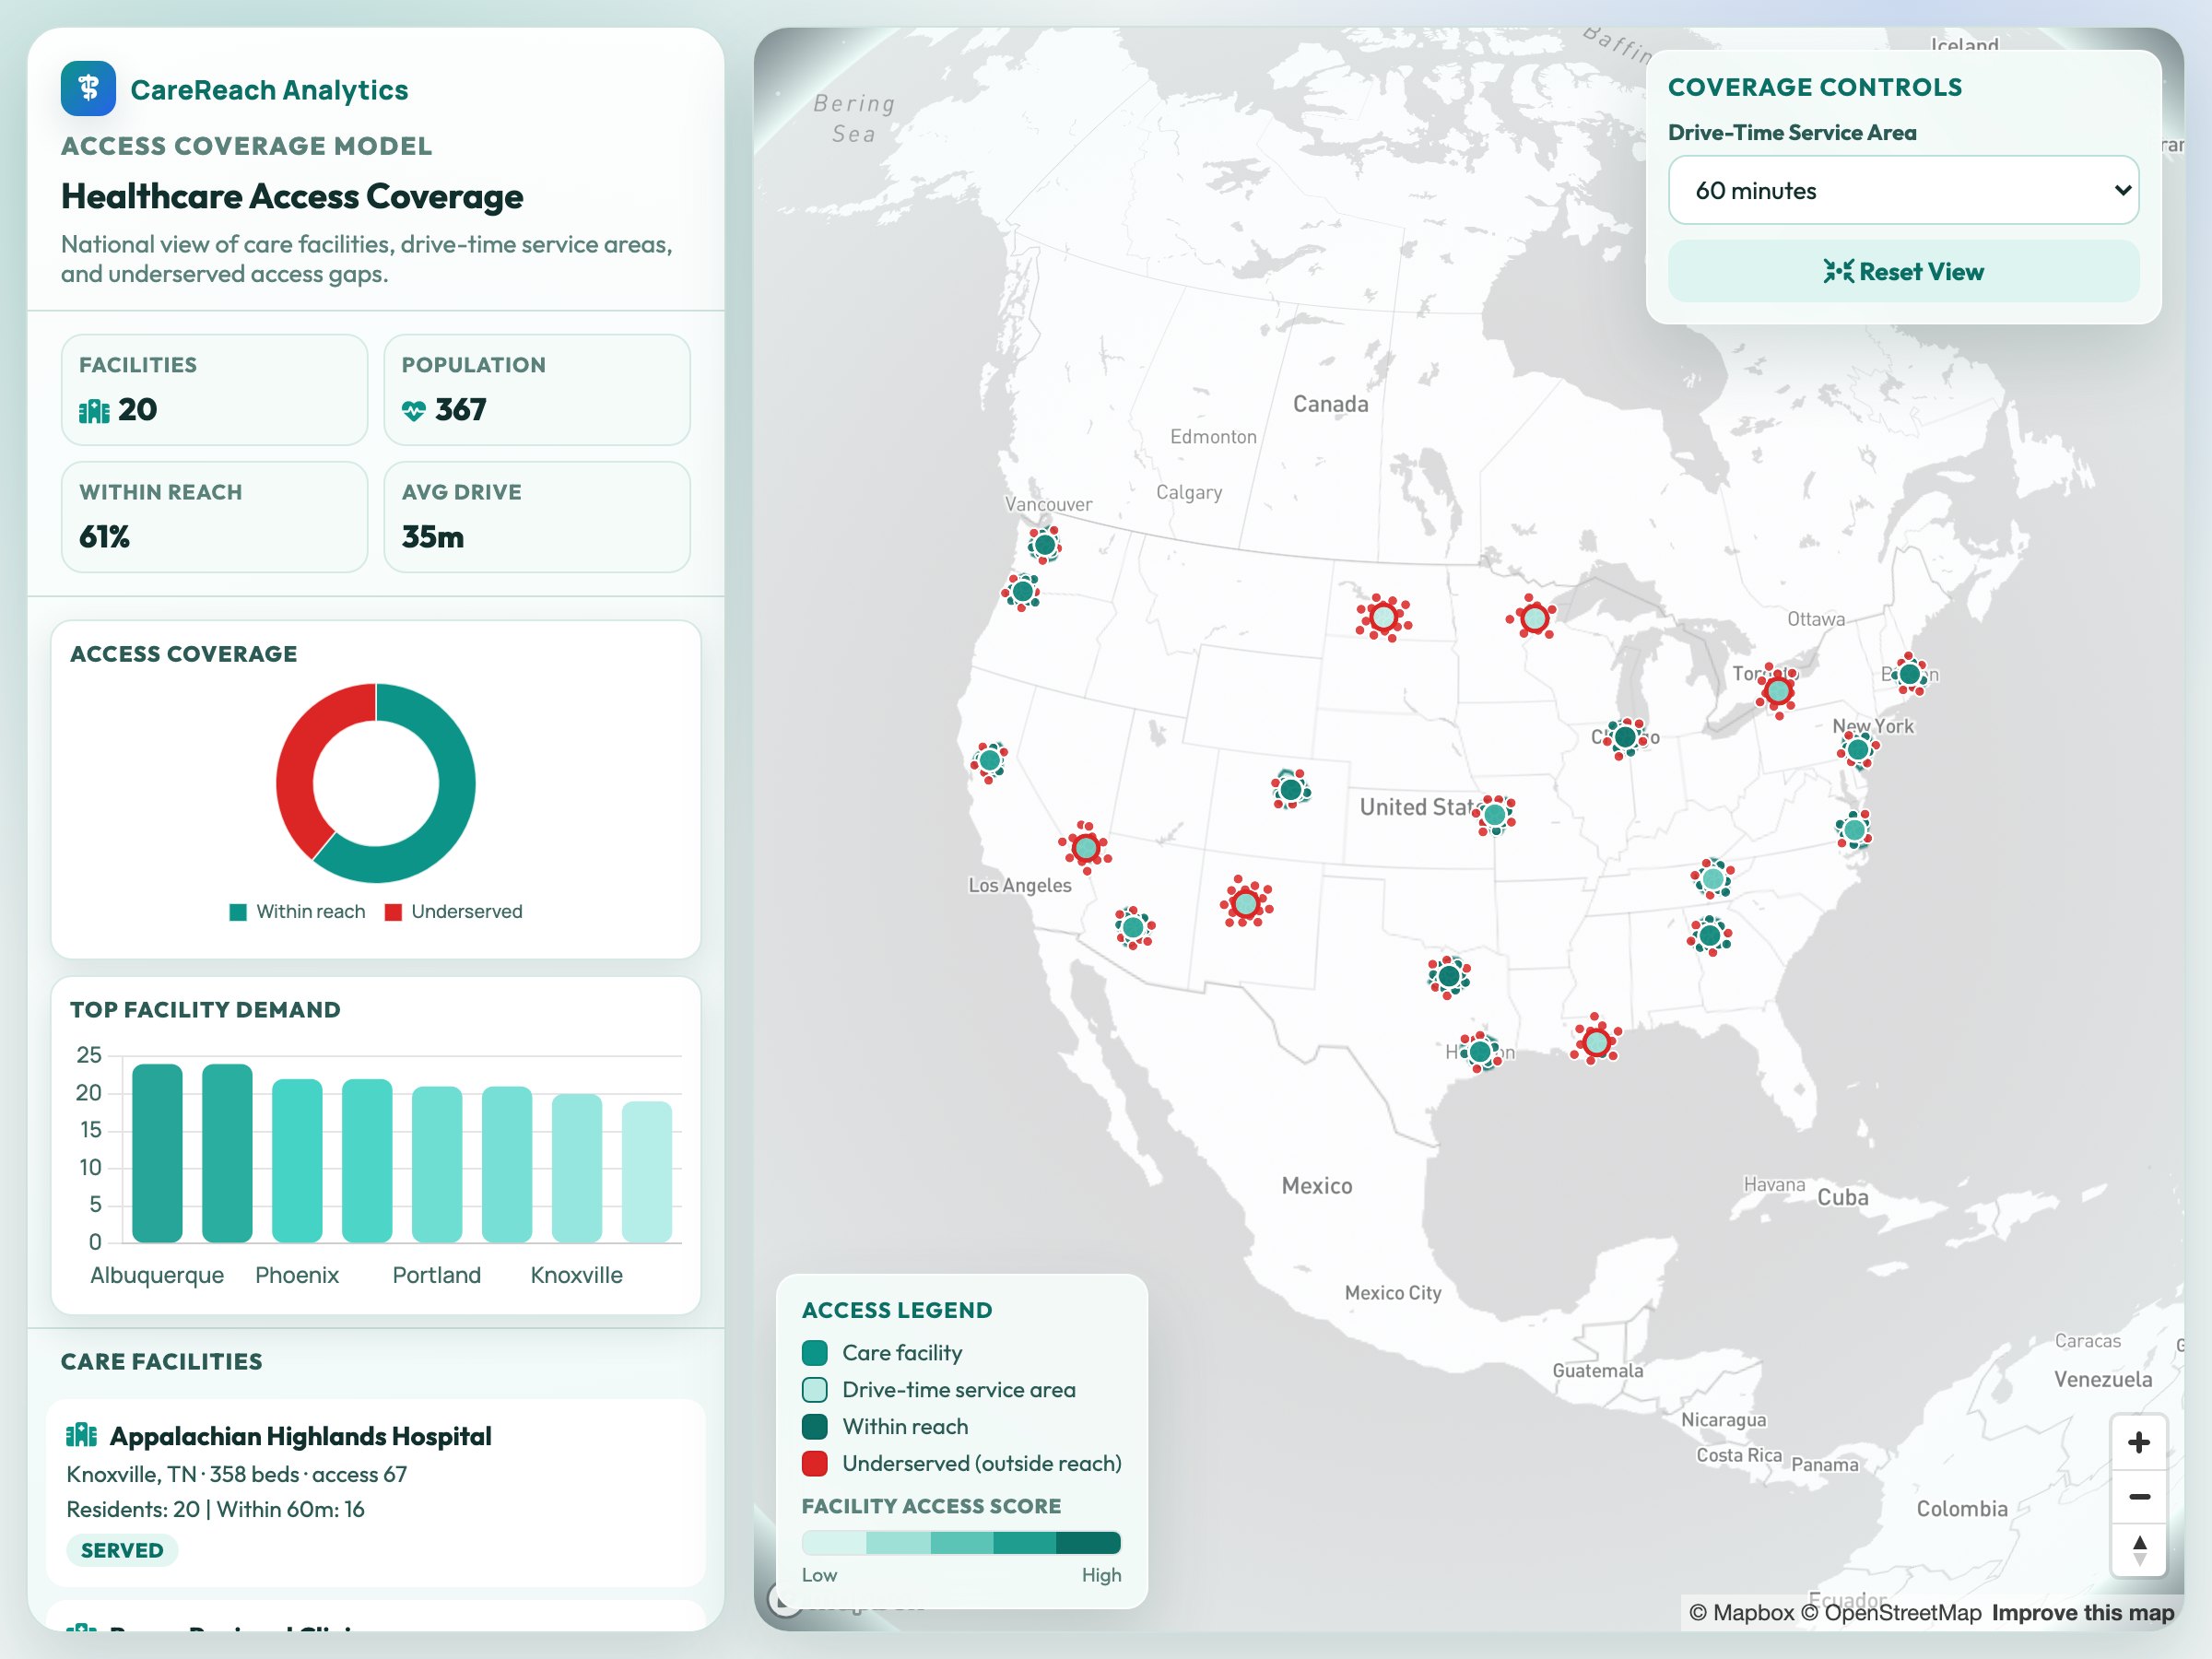The height and width of the screenshot is (1659, 2212).
Task: Toggle the Underserved chart legend item
Action: (x=453, y=911)
